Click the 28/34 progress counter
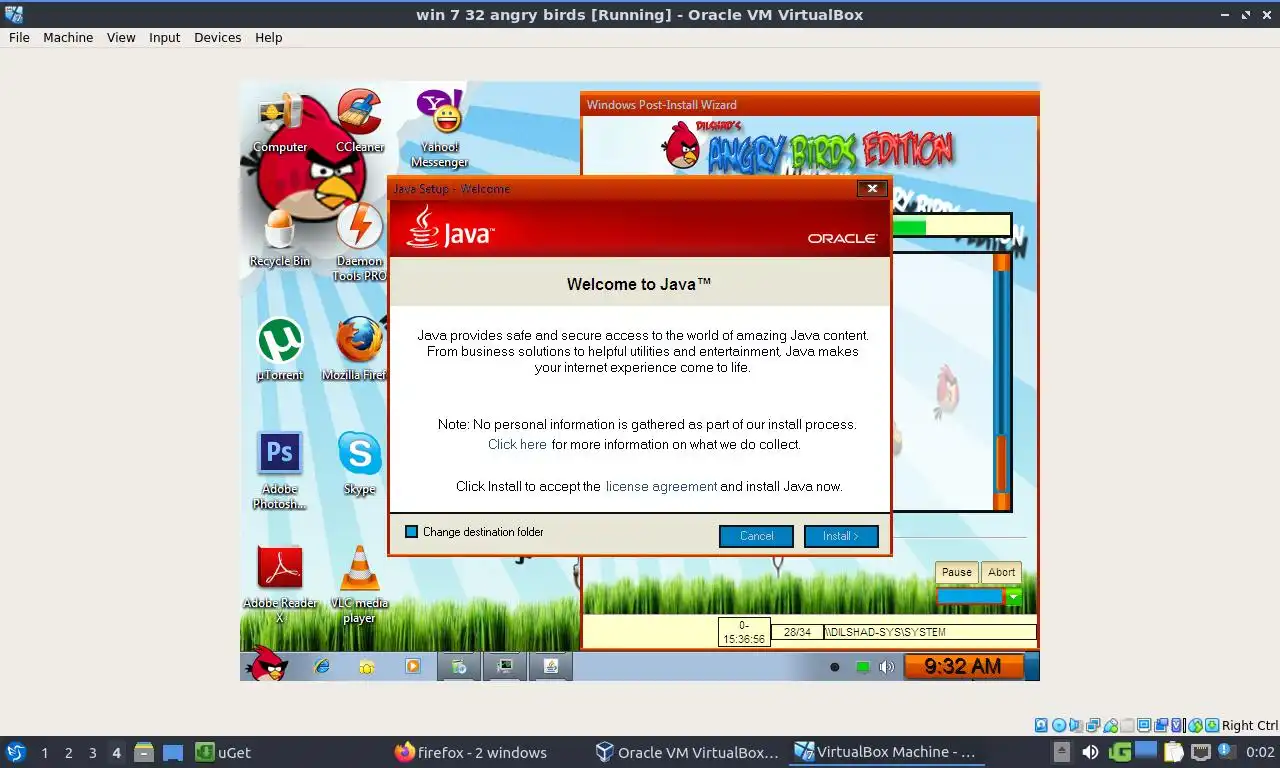The width and height of the screenshot is (1280, 768). [797, 632]
